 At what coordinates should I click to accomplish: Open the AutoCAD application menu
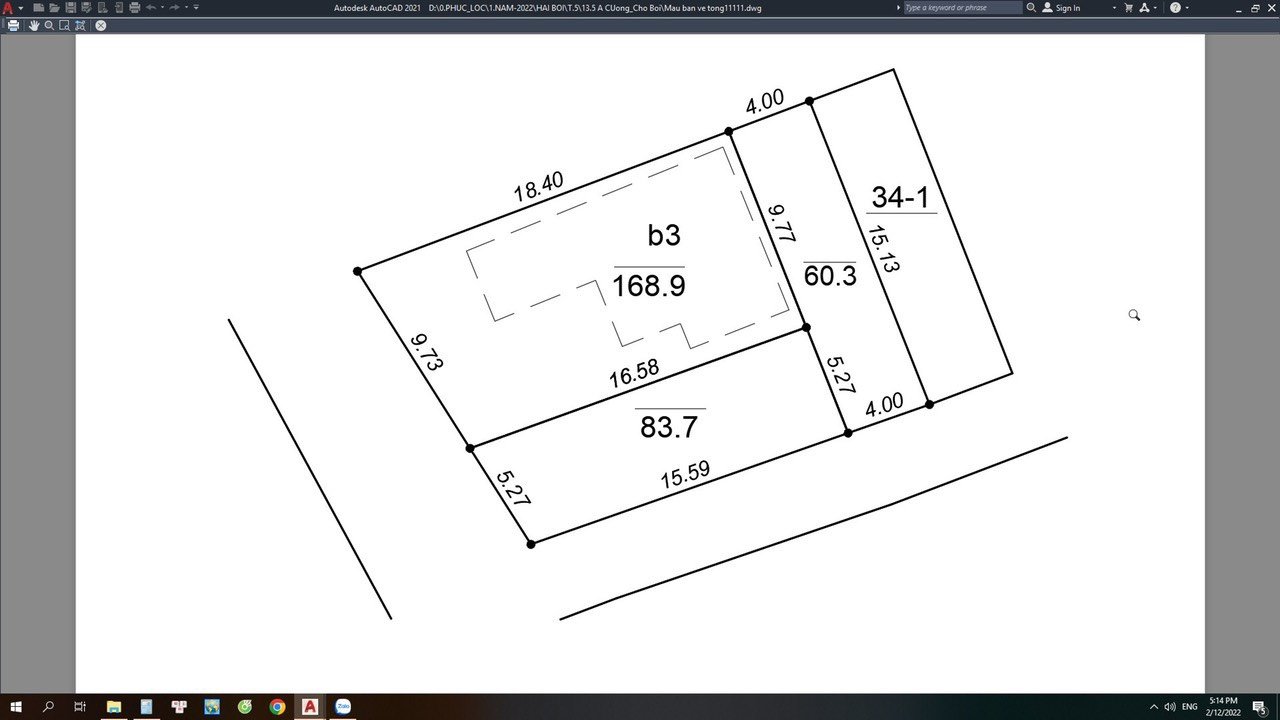(8, 8)
